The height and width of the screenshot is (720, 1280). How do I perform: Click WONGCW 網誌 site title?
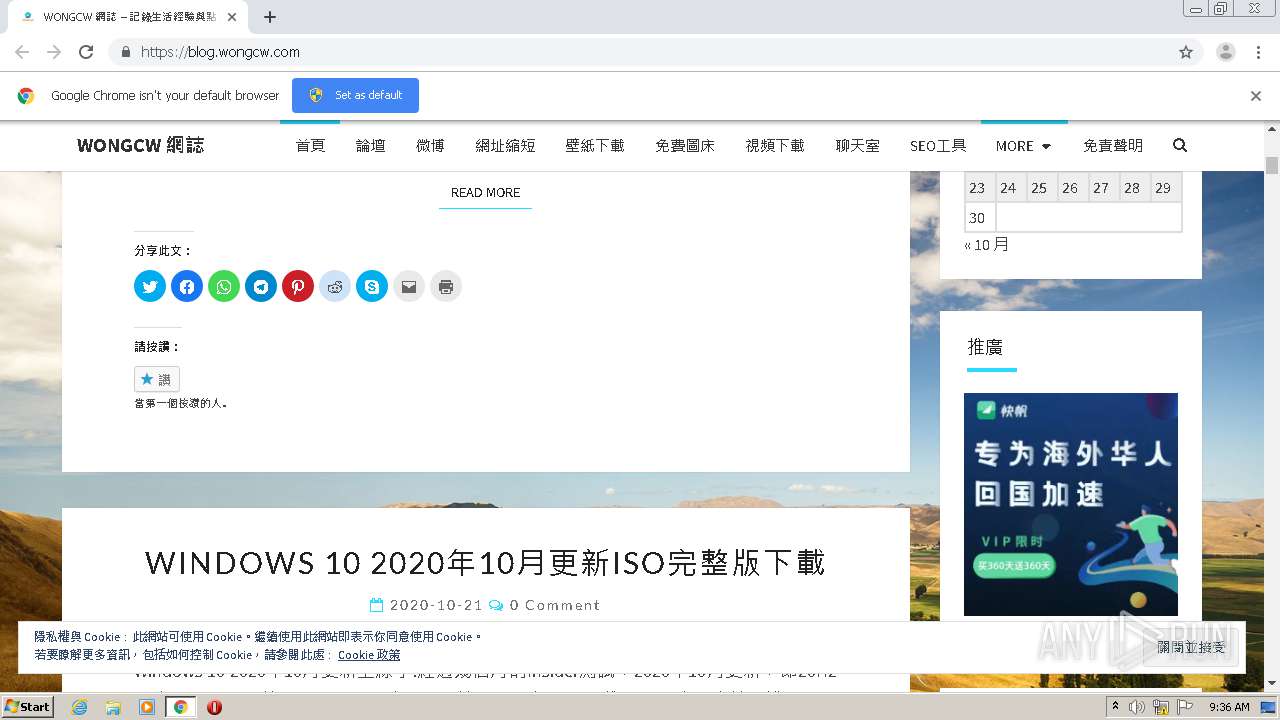click(140, 145)
